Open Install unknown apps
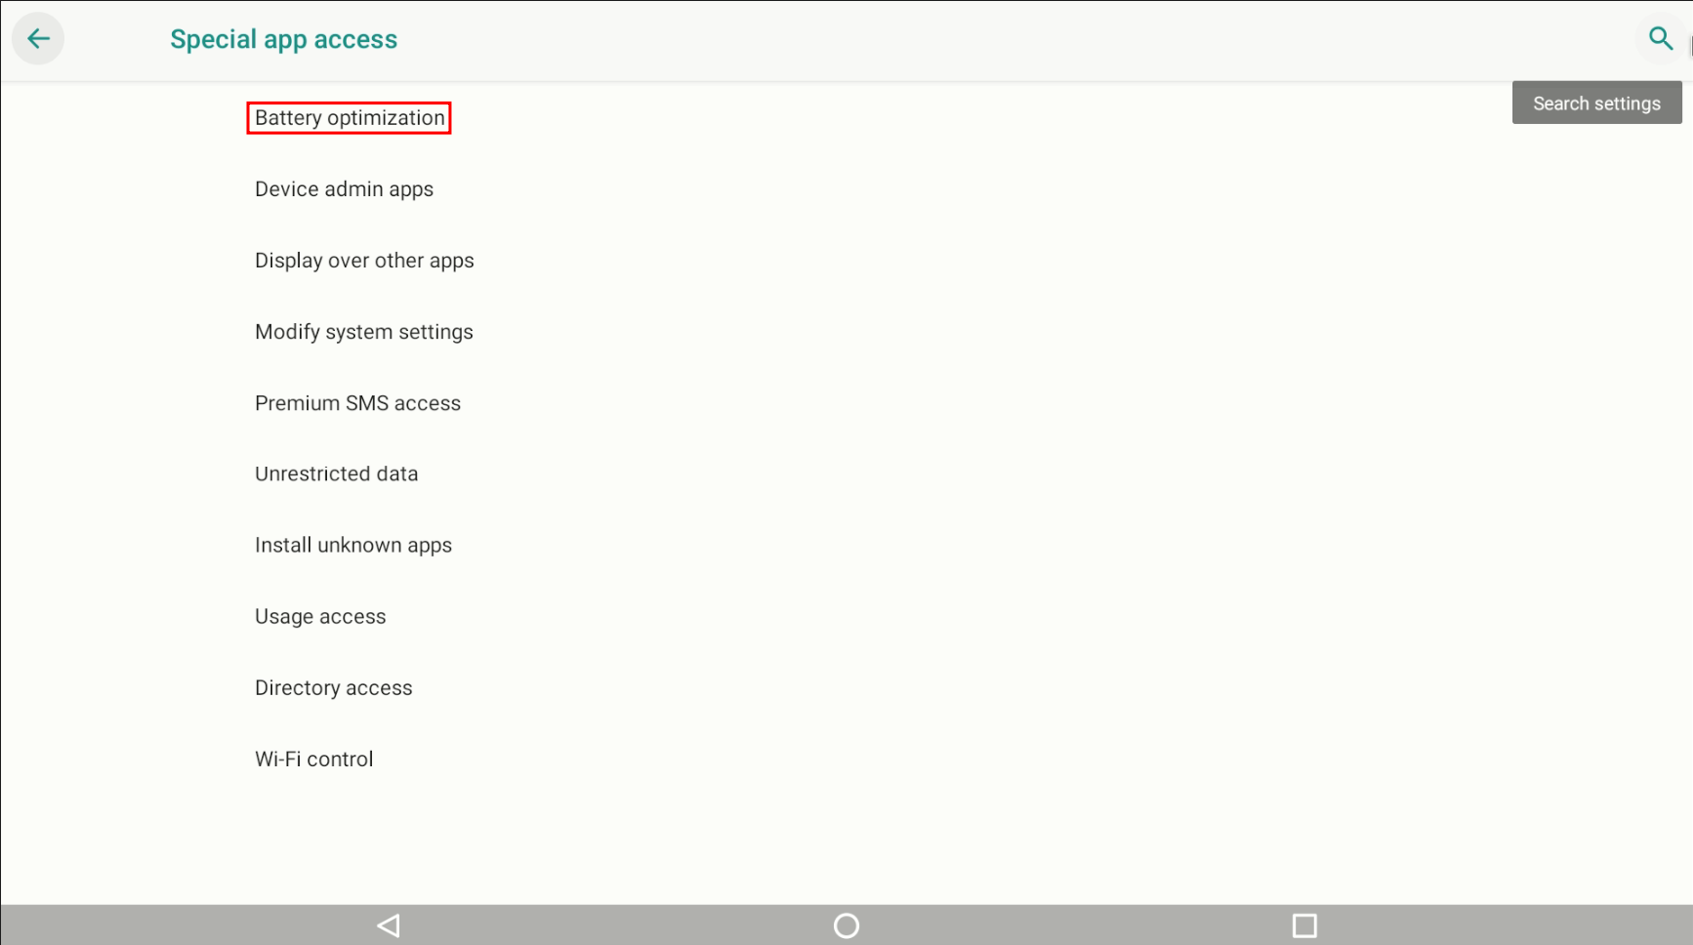The height and width of the screenshot is (945, 1693). pos(353,545)
